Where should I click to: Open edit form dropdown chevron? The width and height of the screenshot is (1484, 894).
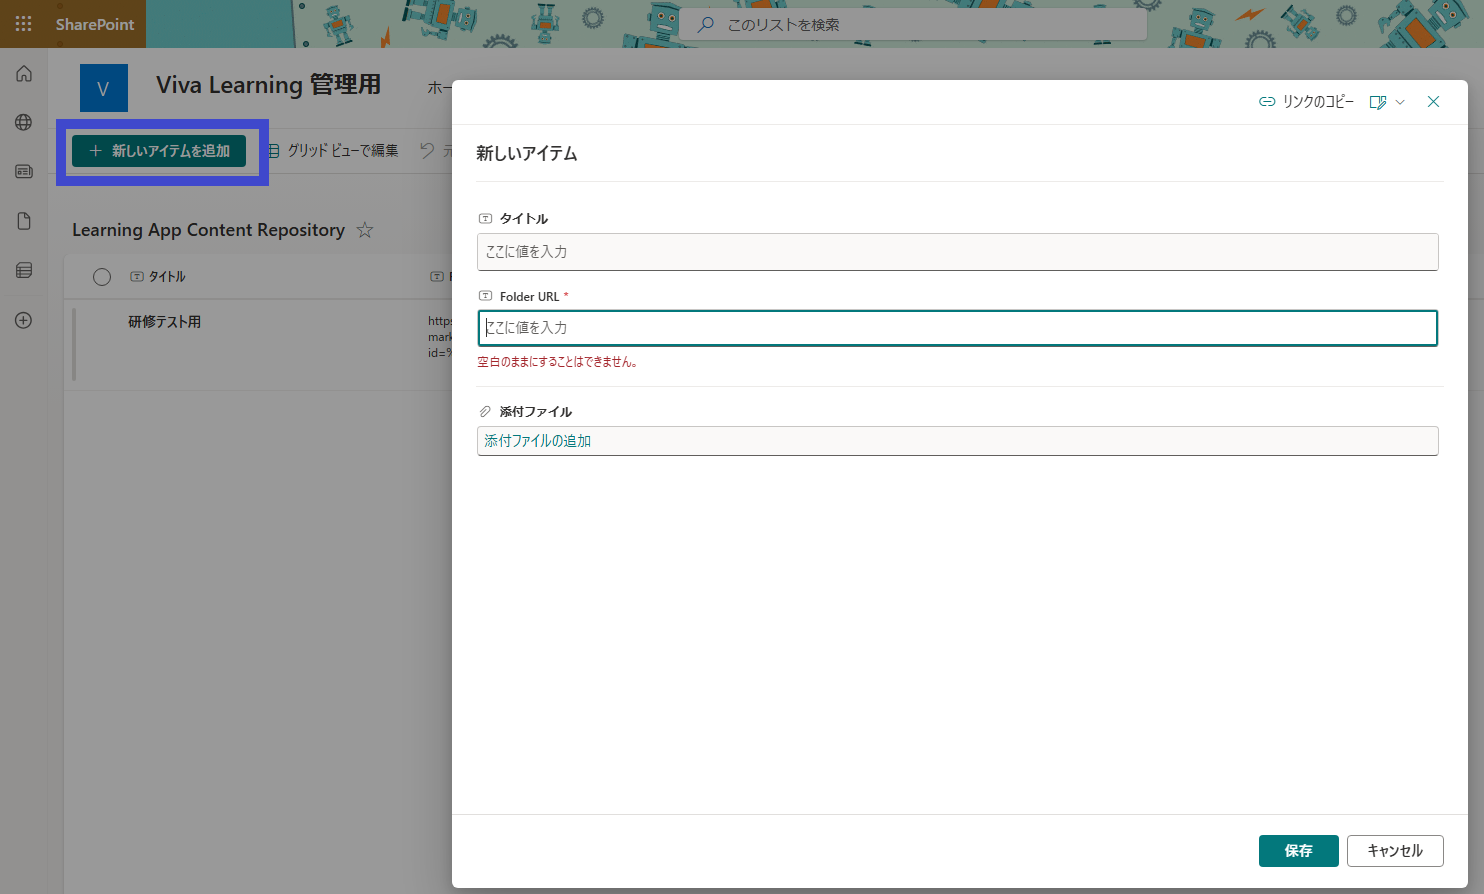pyautogui.click(x=1400, y=102)
